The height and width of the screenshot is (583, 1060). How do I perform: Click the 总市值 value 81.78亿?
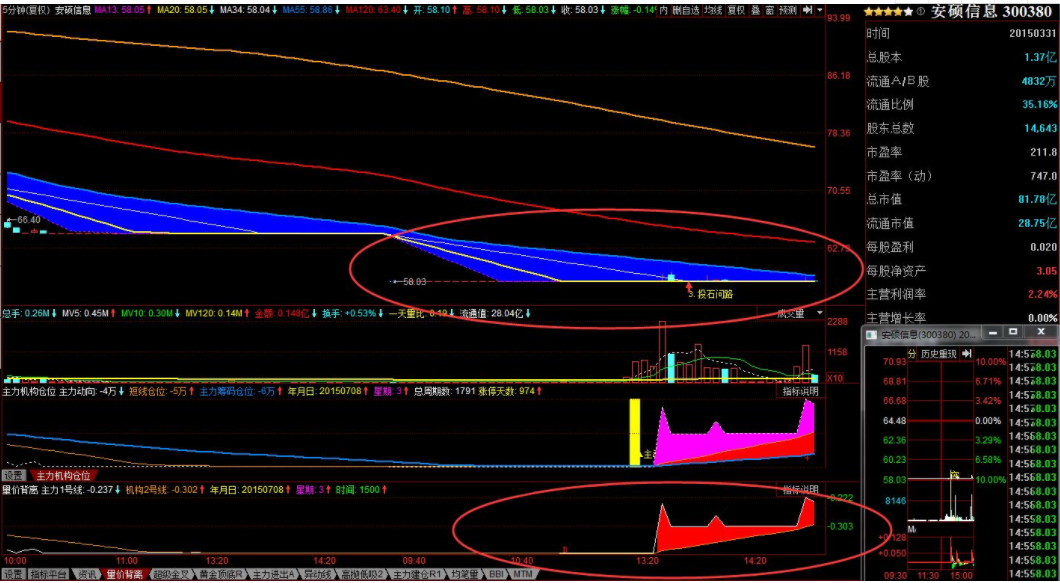[x=1038, y=200]
